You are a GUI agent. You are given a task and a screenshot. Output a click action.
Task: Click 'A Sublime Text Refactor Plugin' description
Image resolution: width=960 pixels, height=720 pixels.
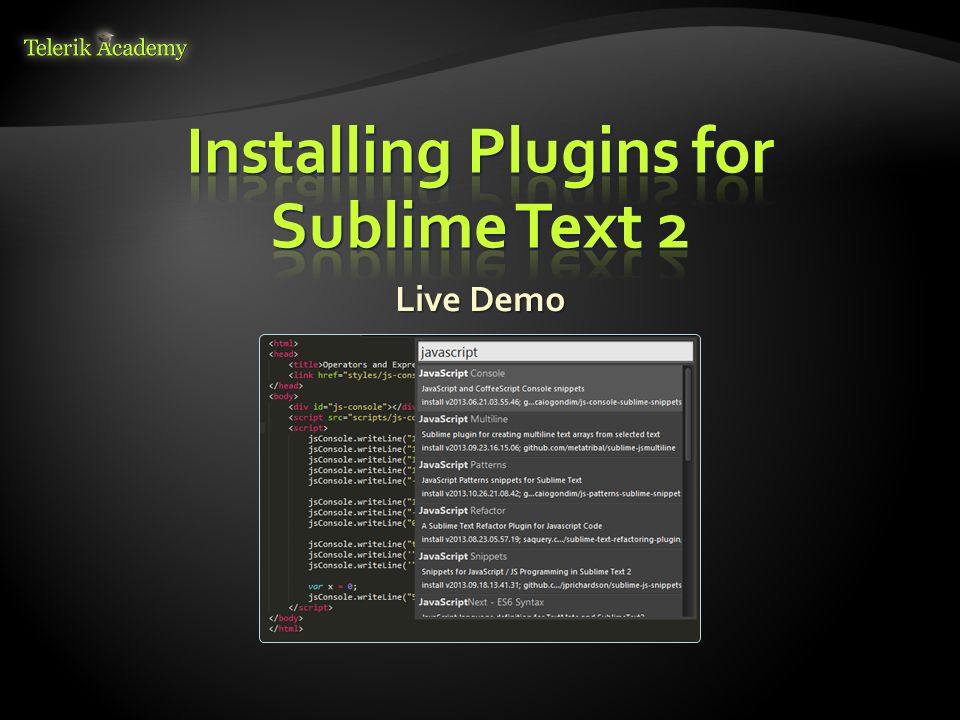tap(511, 526)
